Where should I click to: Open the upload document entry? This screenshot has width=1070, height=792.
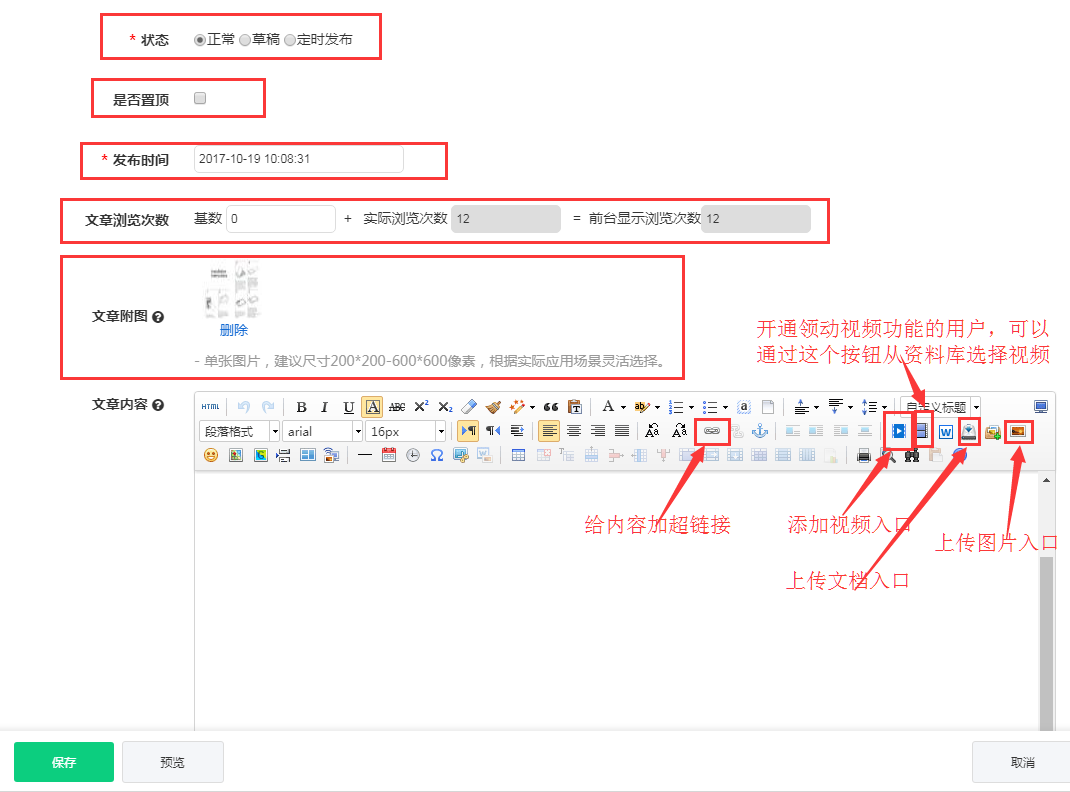click(968, 431)
